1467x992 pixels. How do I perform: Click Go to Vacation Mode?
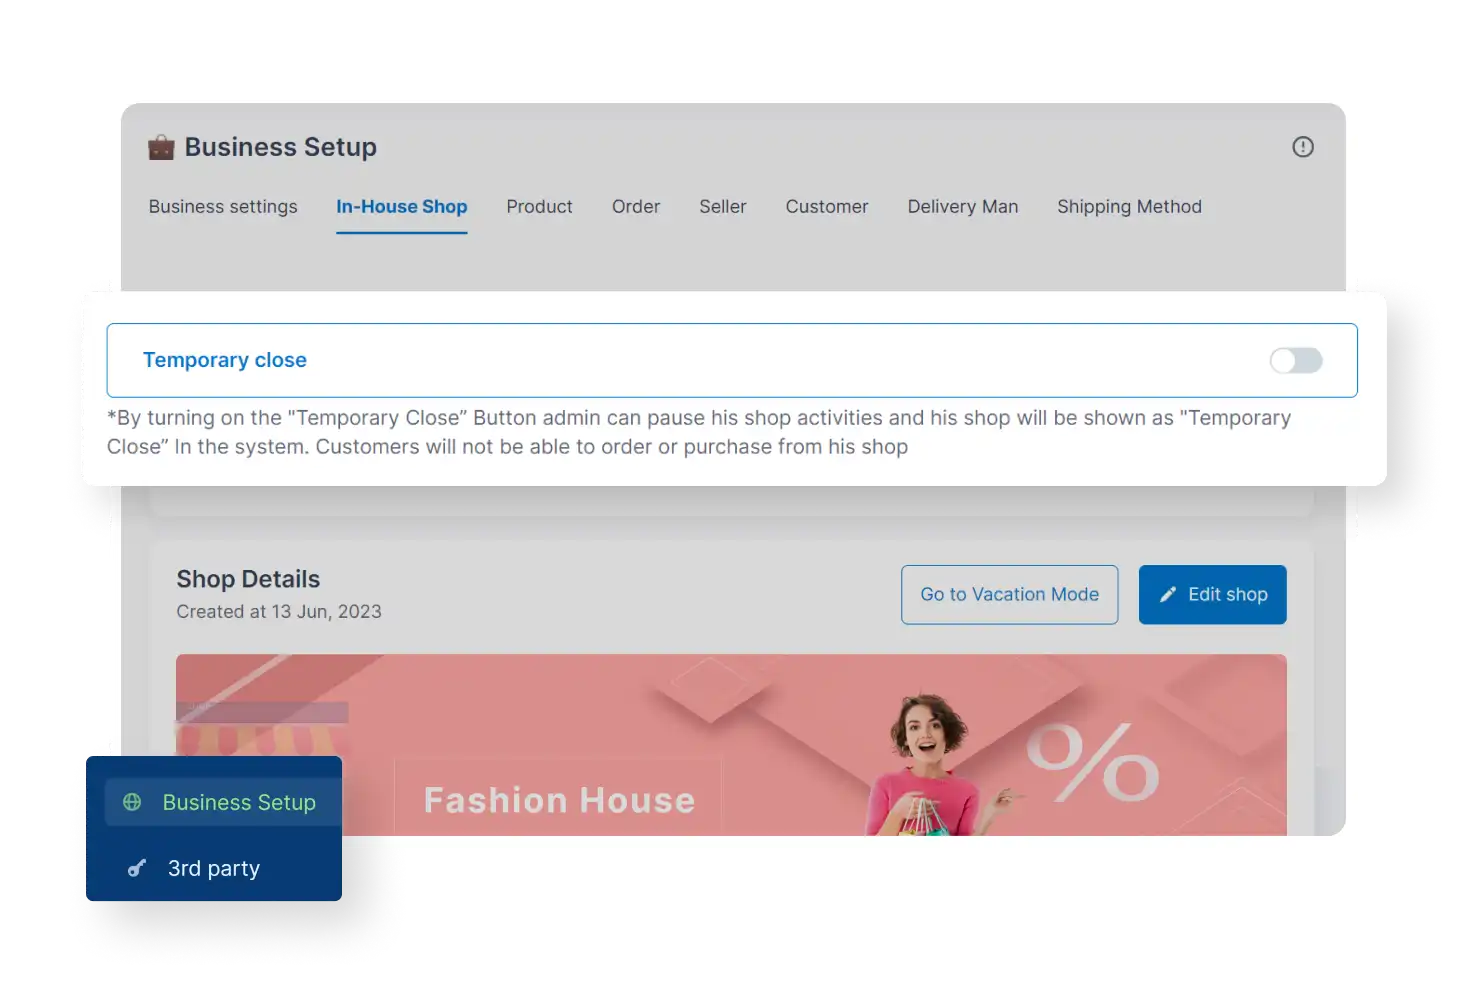point(1008,594)
